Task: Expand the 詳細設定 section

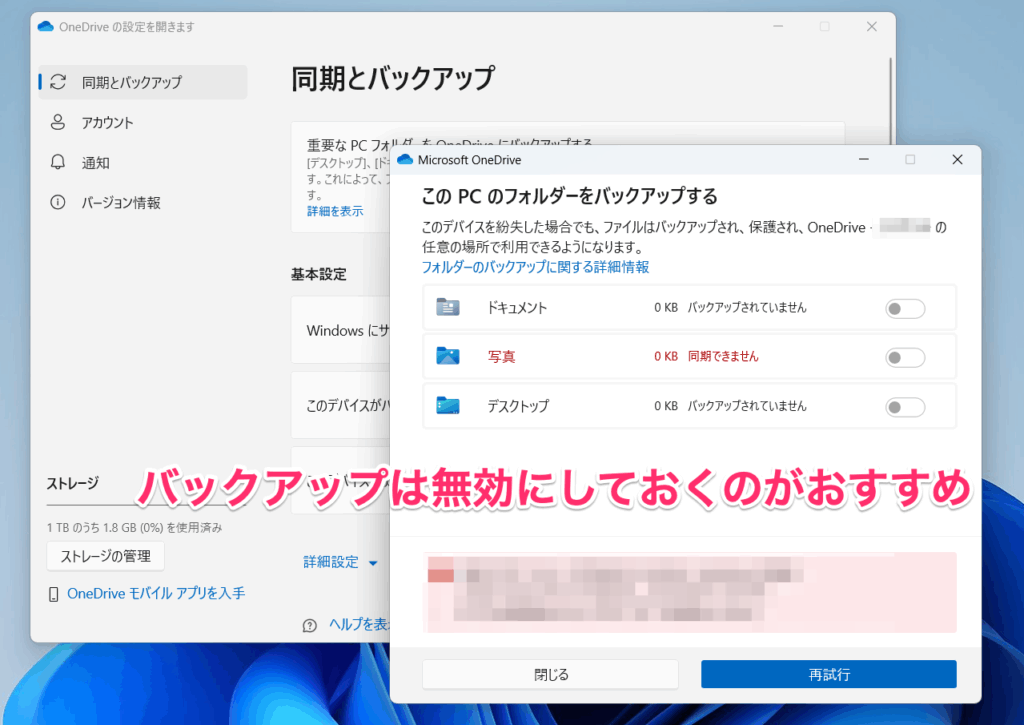Action: click(x=340, y=562)
